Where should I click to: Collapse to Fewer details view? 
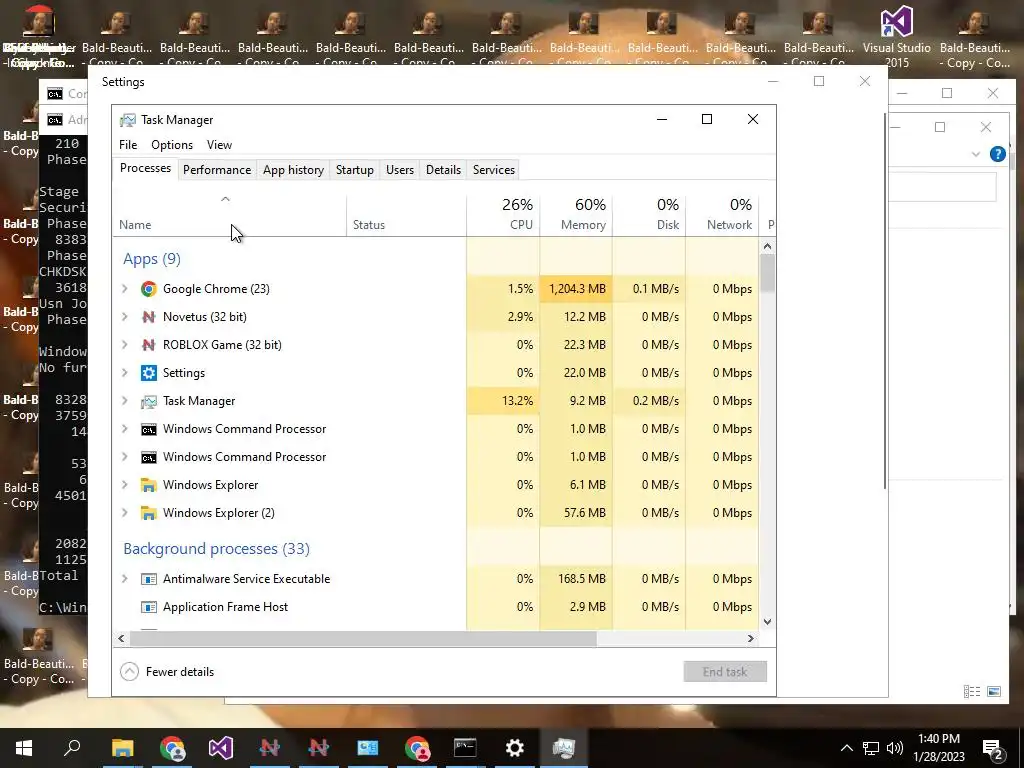[168, 672]
